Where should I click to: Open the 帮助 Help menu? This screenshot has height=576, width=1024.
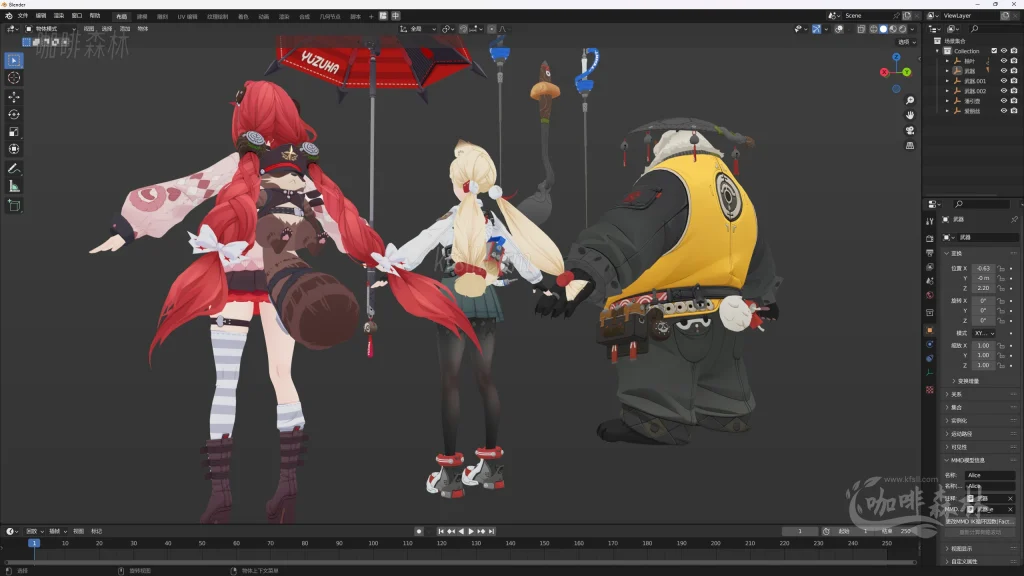tap(95, 16)
